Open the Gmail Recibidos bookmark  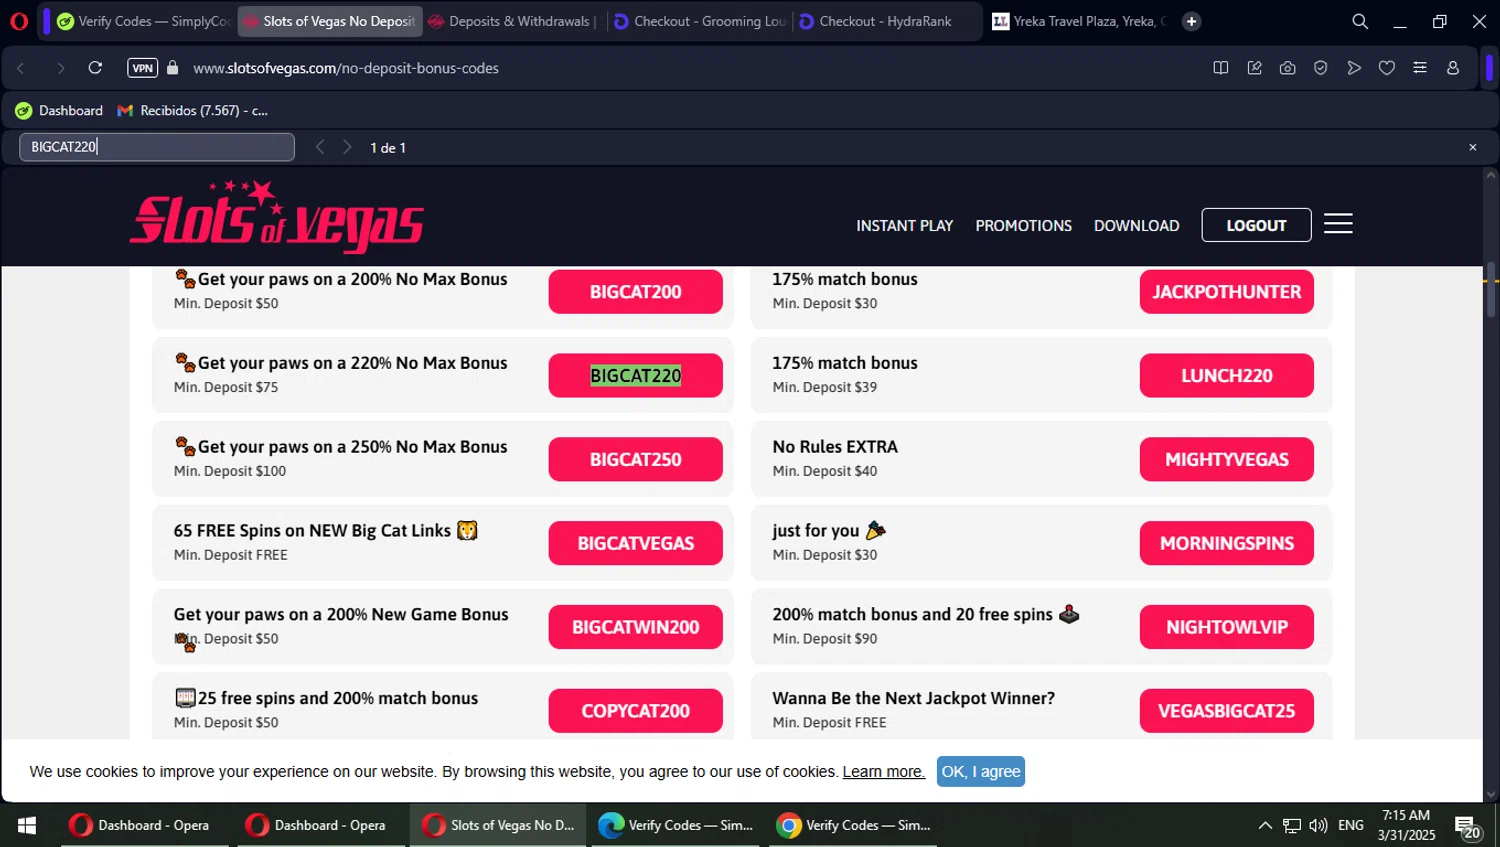(193, 110)
